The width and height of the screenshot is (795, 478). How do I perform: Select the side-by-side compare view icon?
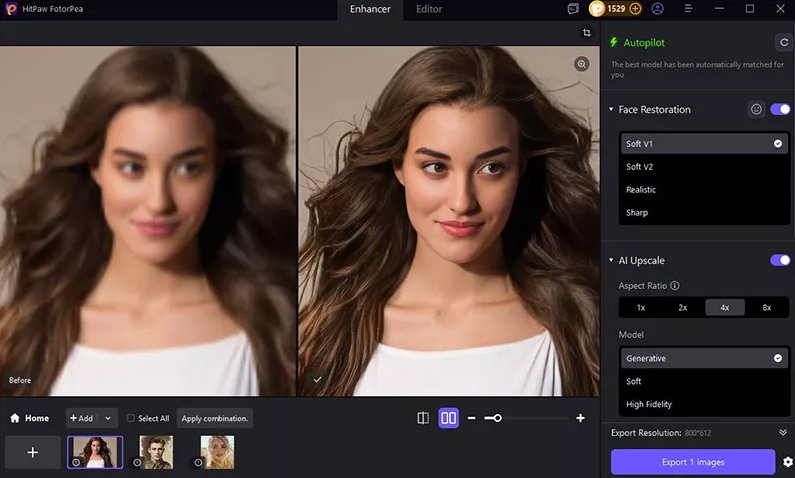pyautogui.click(x=448, y=418)
